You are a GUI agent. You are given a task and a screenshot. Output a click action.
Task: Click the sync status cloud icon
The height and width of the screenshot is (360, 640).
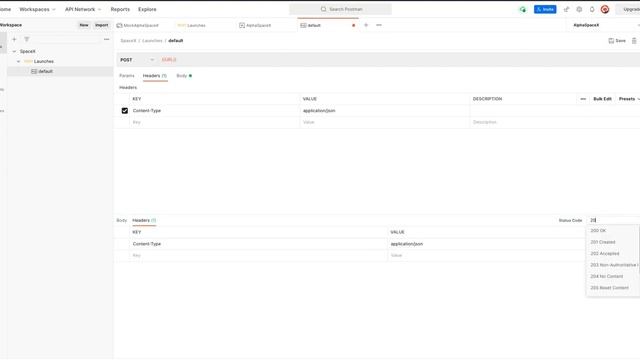[x=522, y=9]
